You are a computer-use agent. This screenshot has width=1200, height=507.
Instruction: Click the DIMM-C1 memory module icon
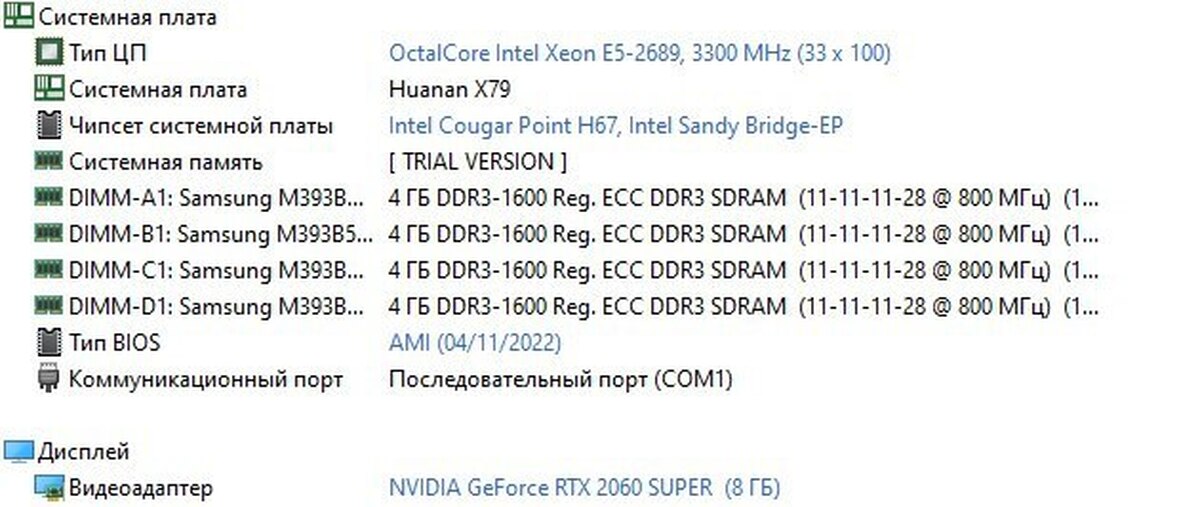point(48,270)
